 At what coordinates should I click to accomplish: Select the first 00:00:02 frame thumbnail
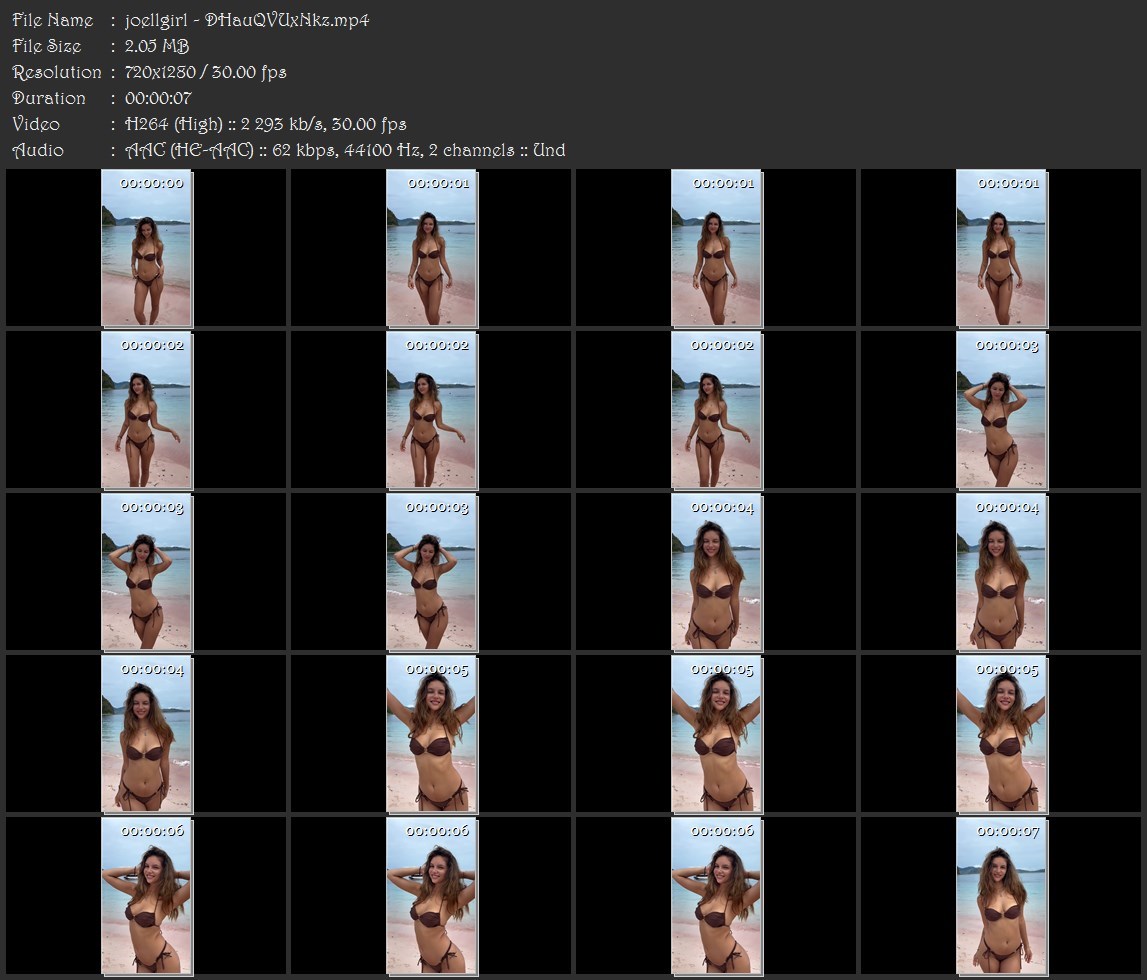pyautogui.click(x=146, y=410)
